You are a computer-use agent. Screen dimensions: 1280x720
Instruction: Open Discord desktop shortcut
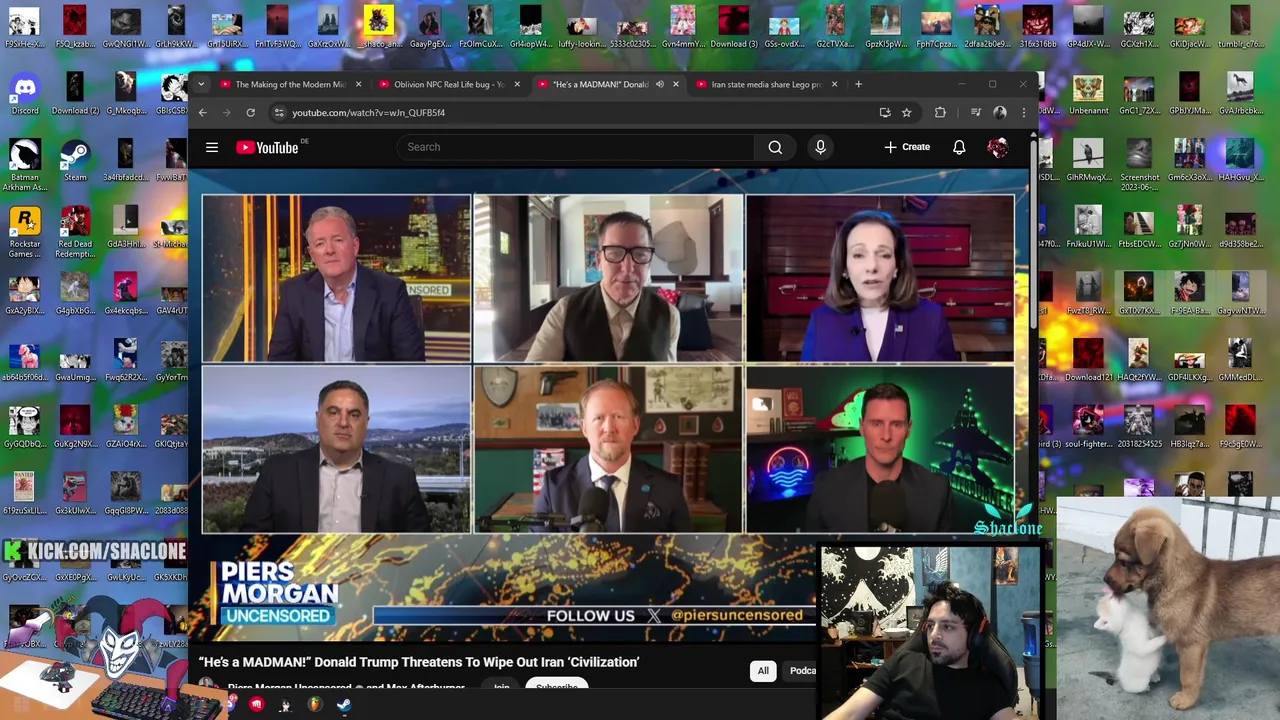(24, 95)
